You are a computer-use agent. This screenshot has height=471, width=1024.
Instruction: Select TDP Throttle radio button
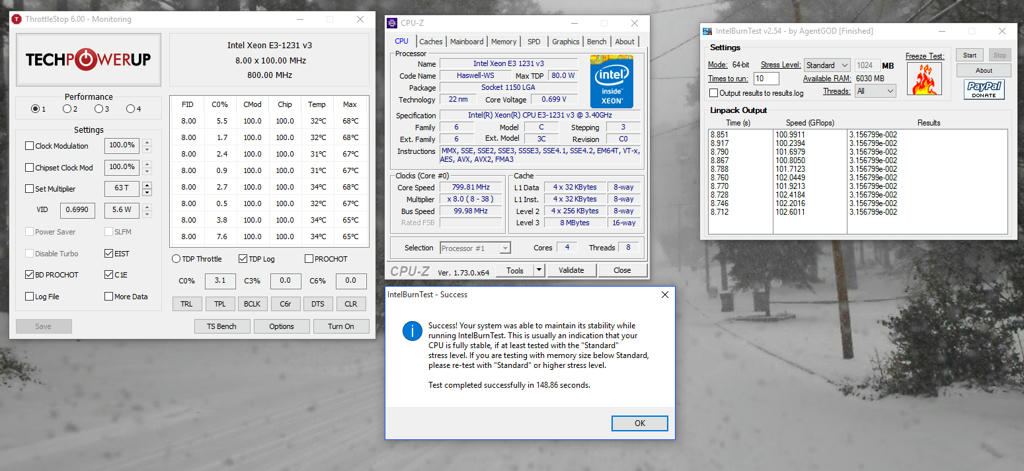[176, 259]
